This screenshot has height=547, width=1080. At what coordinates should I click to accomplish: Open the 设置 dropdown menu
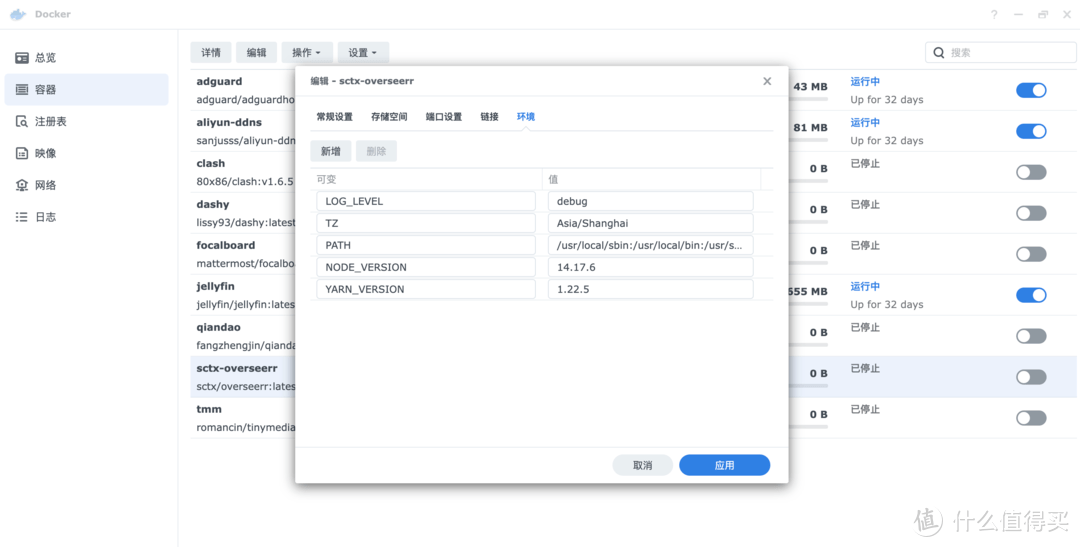tap(363, 52)
